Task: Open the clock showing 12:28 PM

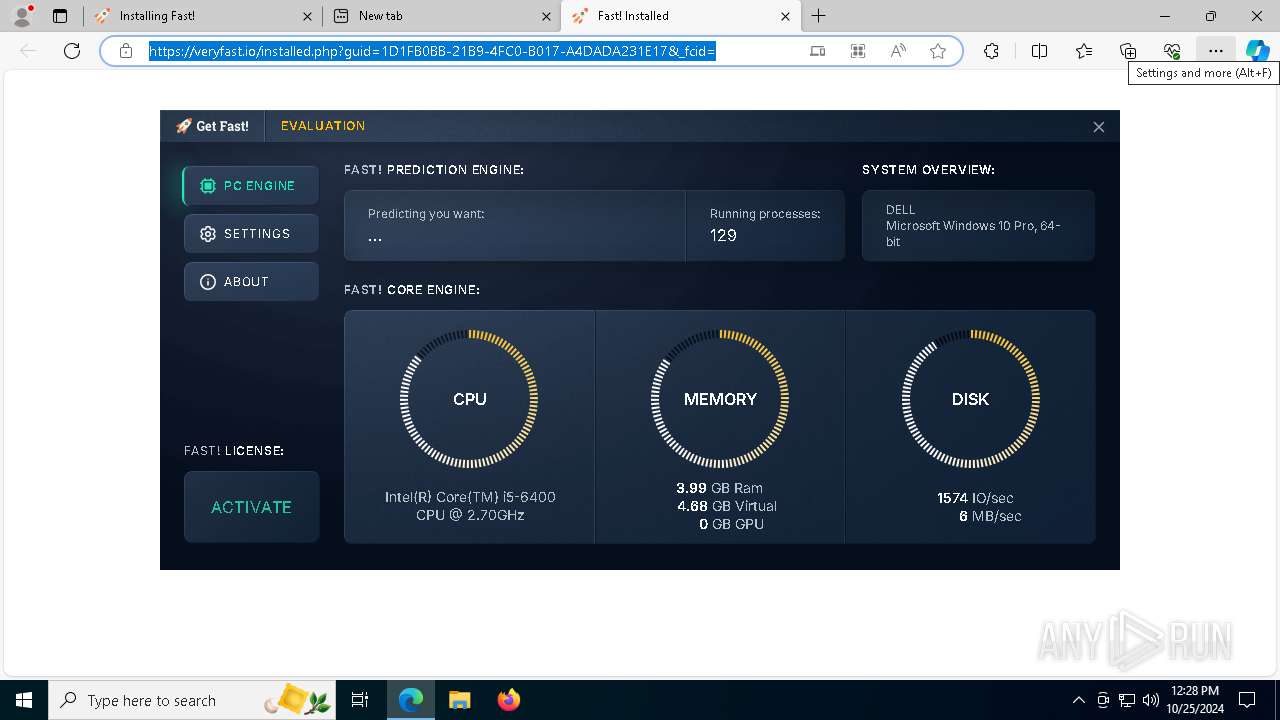Action: click(1194, 700)
